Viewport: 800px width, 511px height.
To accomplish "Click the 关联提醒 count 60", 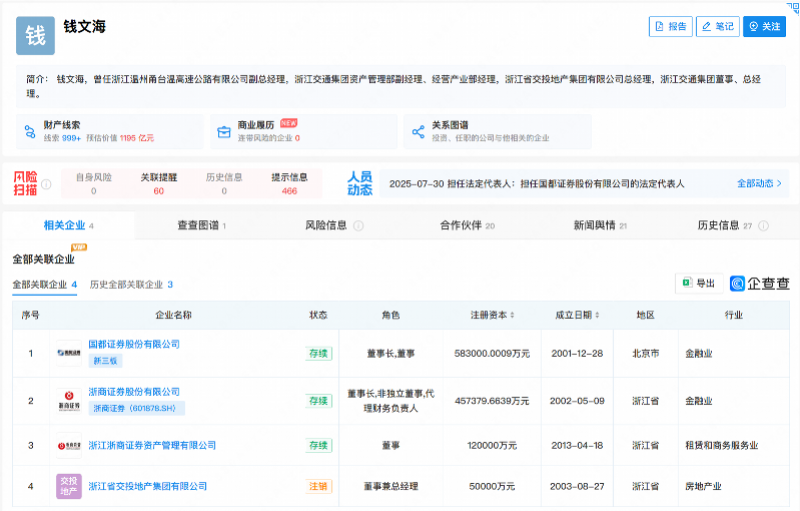I will 158,190.
